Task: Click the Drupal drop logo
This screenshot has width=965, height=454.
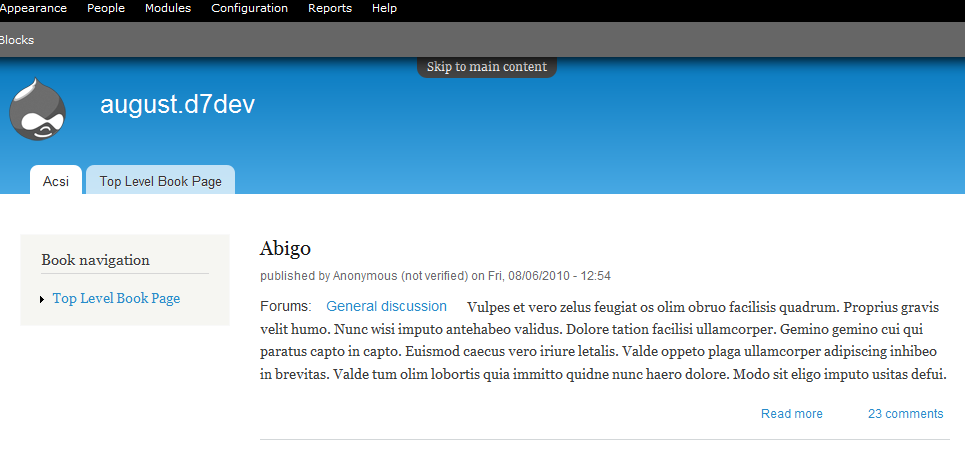Action: coord(37,109)
